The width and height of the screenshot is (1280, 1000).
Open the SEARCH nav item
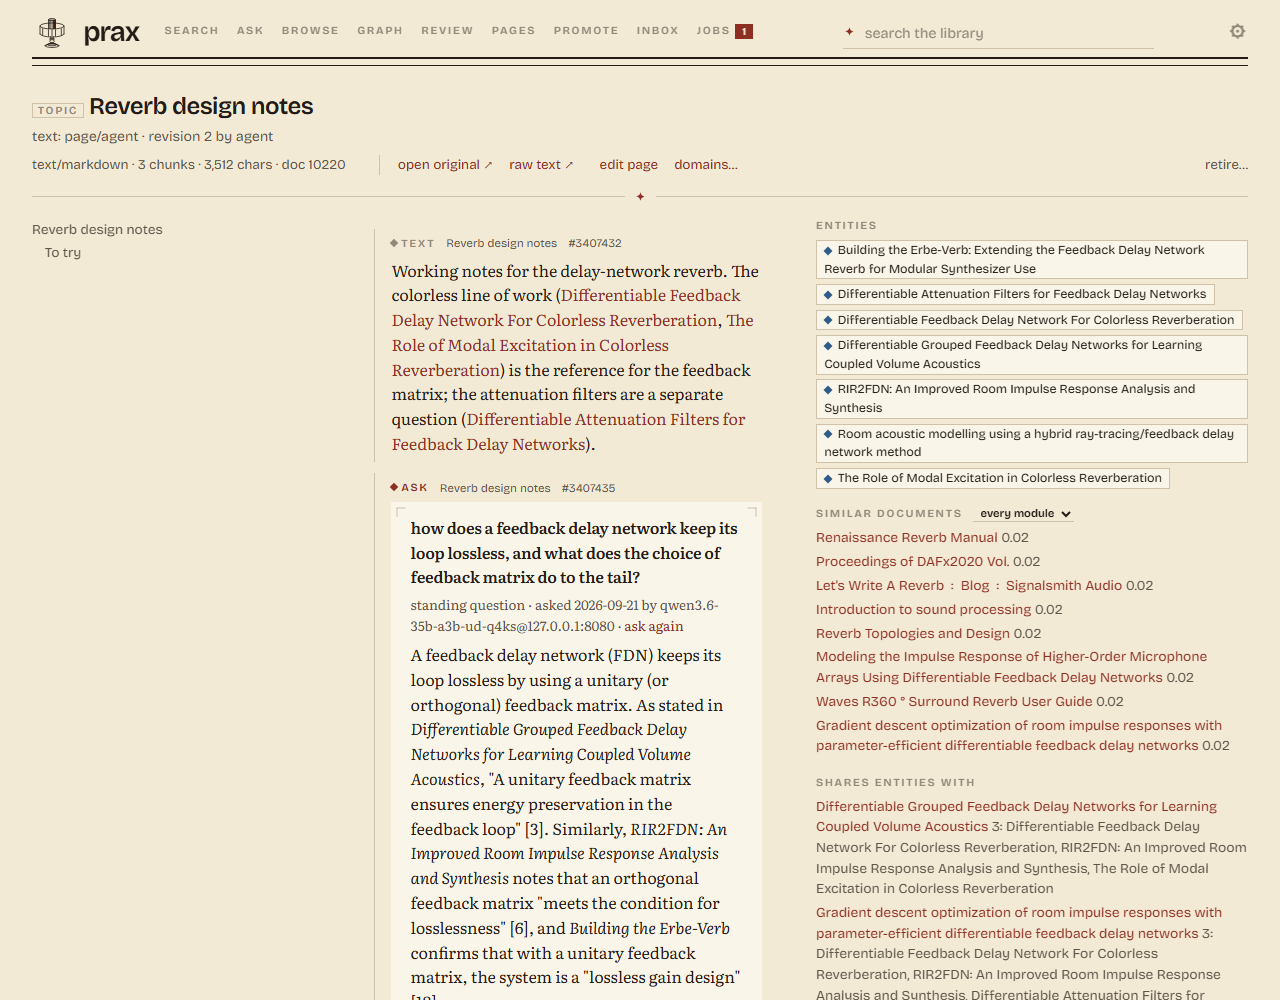[x=191, y=31]
